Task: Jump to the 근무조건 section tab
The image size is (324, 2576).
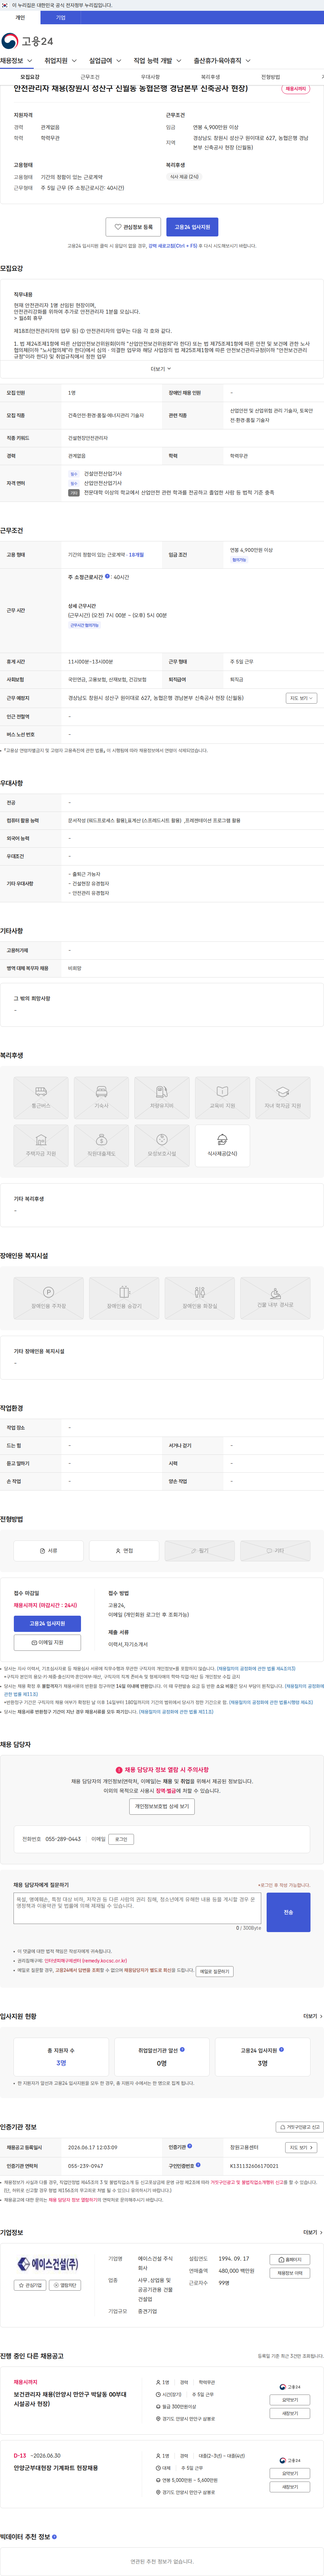Action: 90,77
